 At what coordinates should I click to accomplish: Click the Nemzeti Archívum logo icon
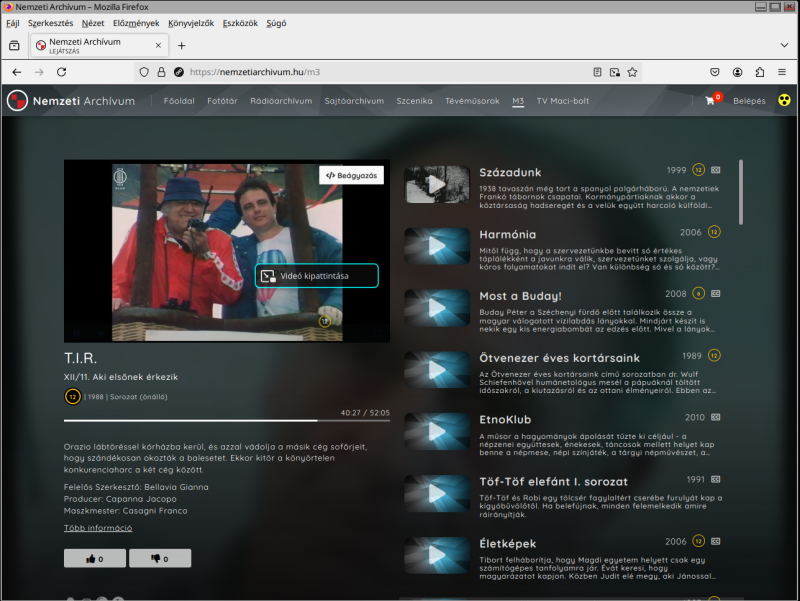[x=17, y=101]
